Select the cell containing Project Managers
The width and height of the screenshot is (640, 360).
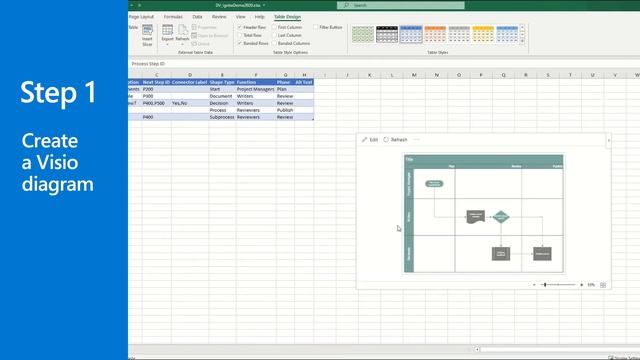point(256,89)
